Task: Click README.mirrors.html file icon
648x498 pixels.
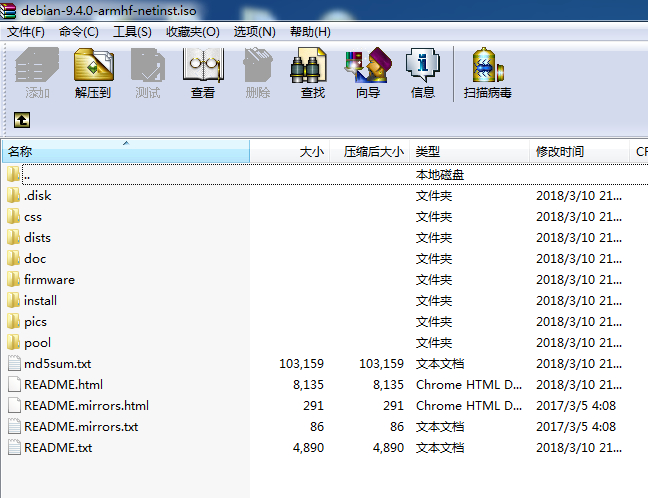Action: pyautogui.click(x=14, y=405)
